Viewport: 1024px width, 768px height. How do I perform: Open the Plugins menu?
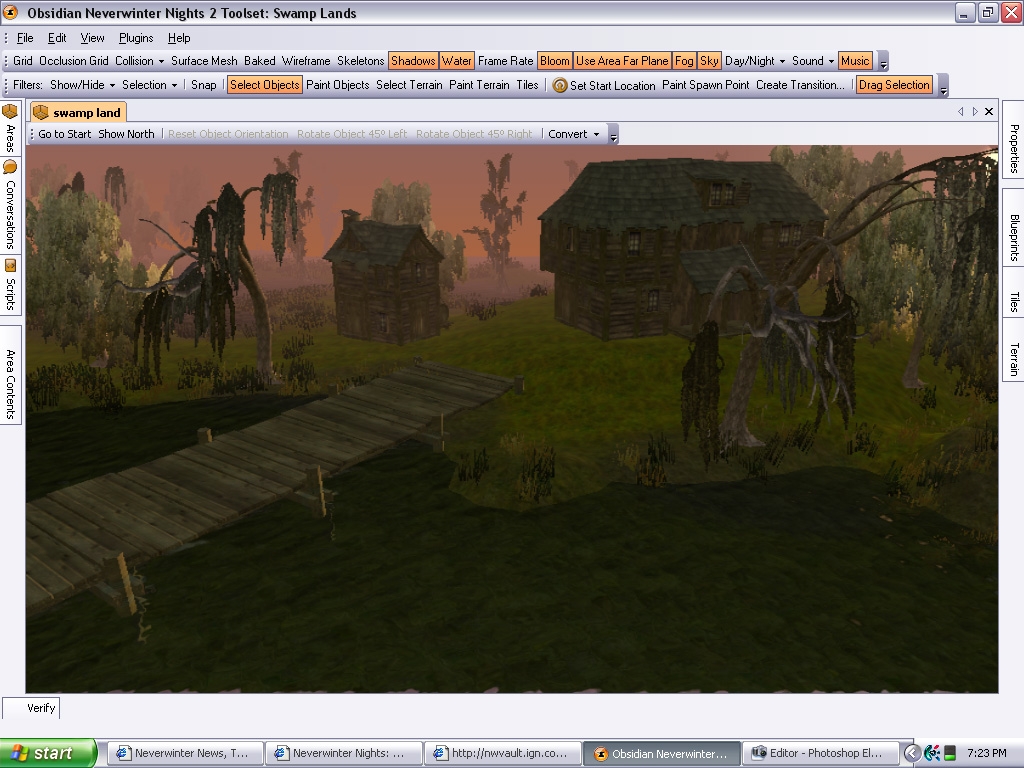(x=136, y=38)
